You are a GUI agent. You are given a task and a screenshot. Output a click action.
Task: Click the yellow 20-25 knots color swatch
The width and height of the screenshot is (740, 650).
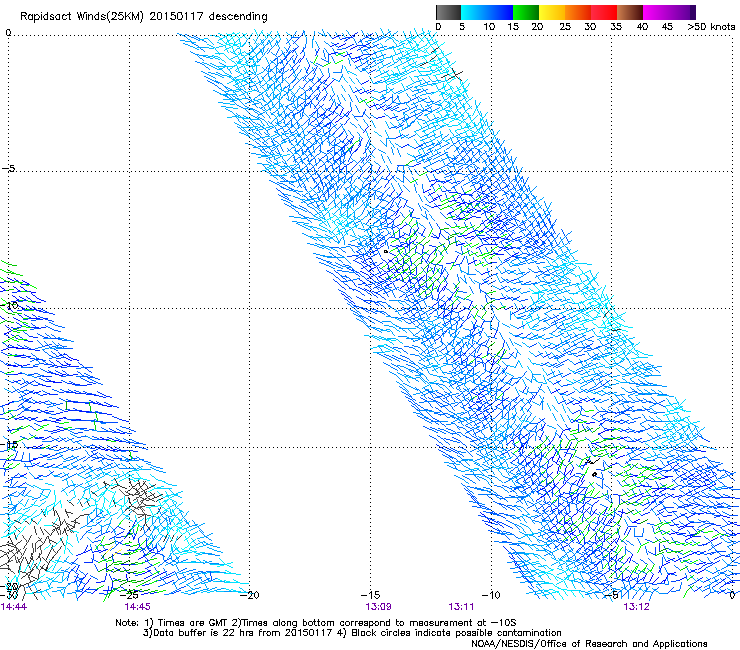click(552, 12)
